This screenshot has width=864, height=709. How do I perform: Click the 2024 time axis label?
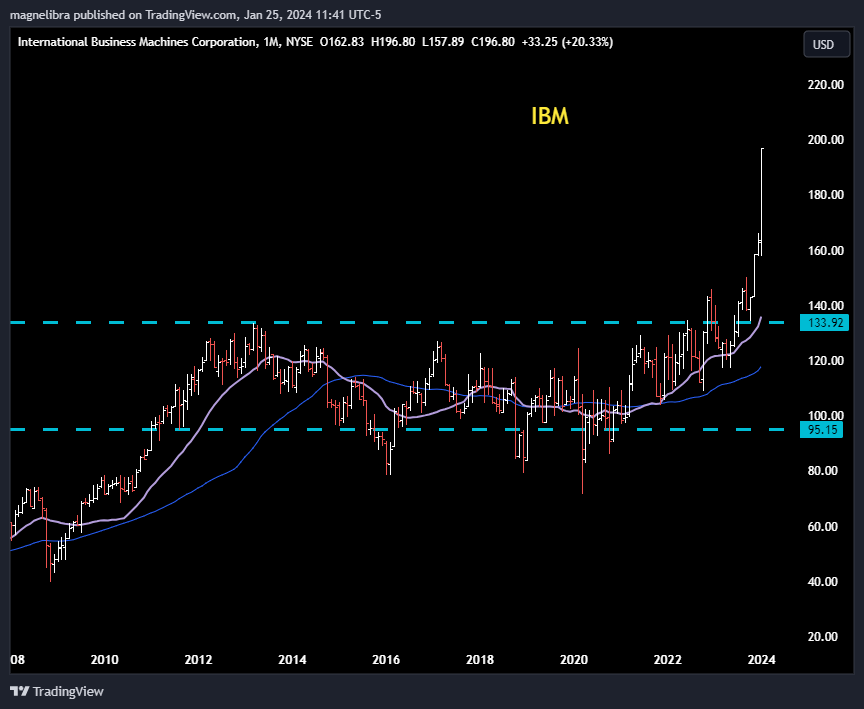[x=762, y=659]
